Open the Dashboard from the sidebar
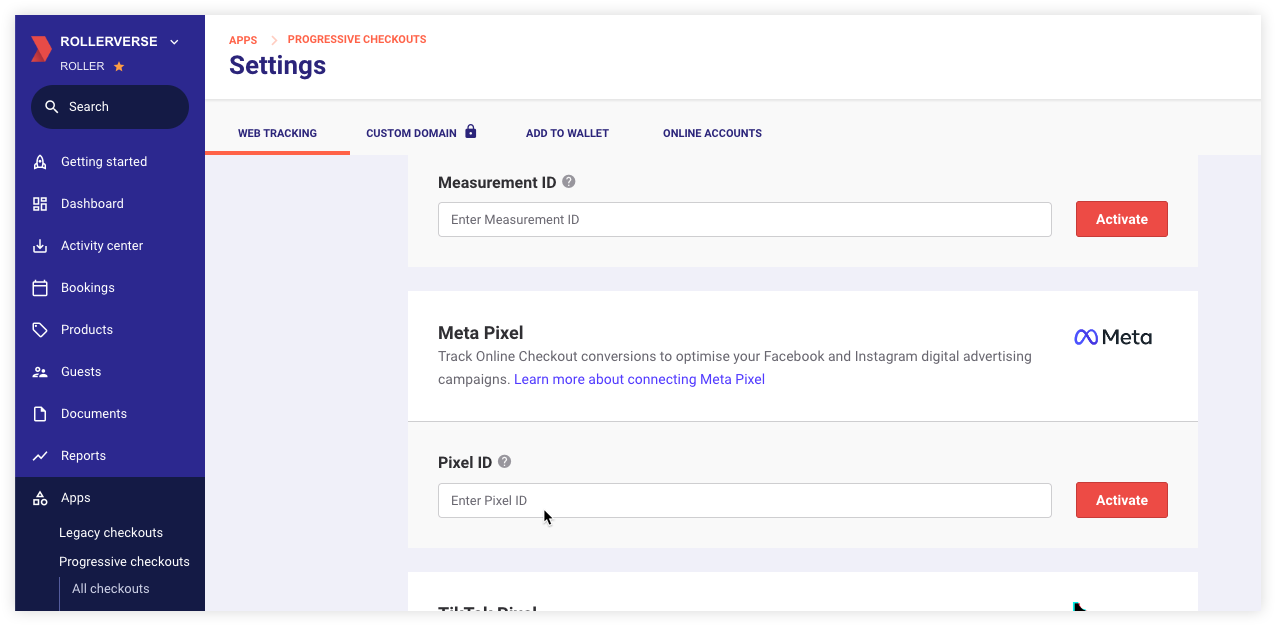The width and height of the screenshot is (1276, 626). [x=40, y=203]
